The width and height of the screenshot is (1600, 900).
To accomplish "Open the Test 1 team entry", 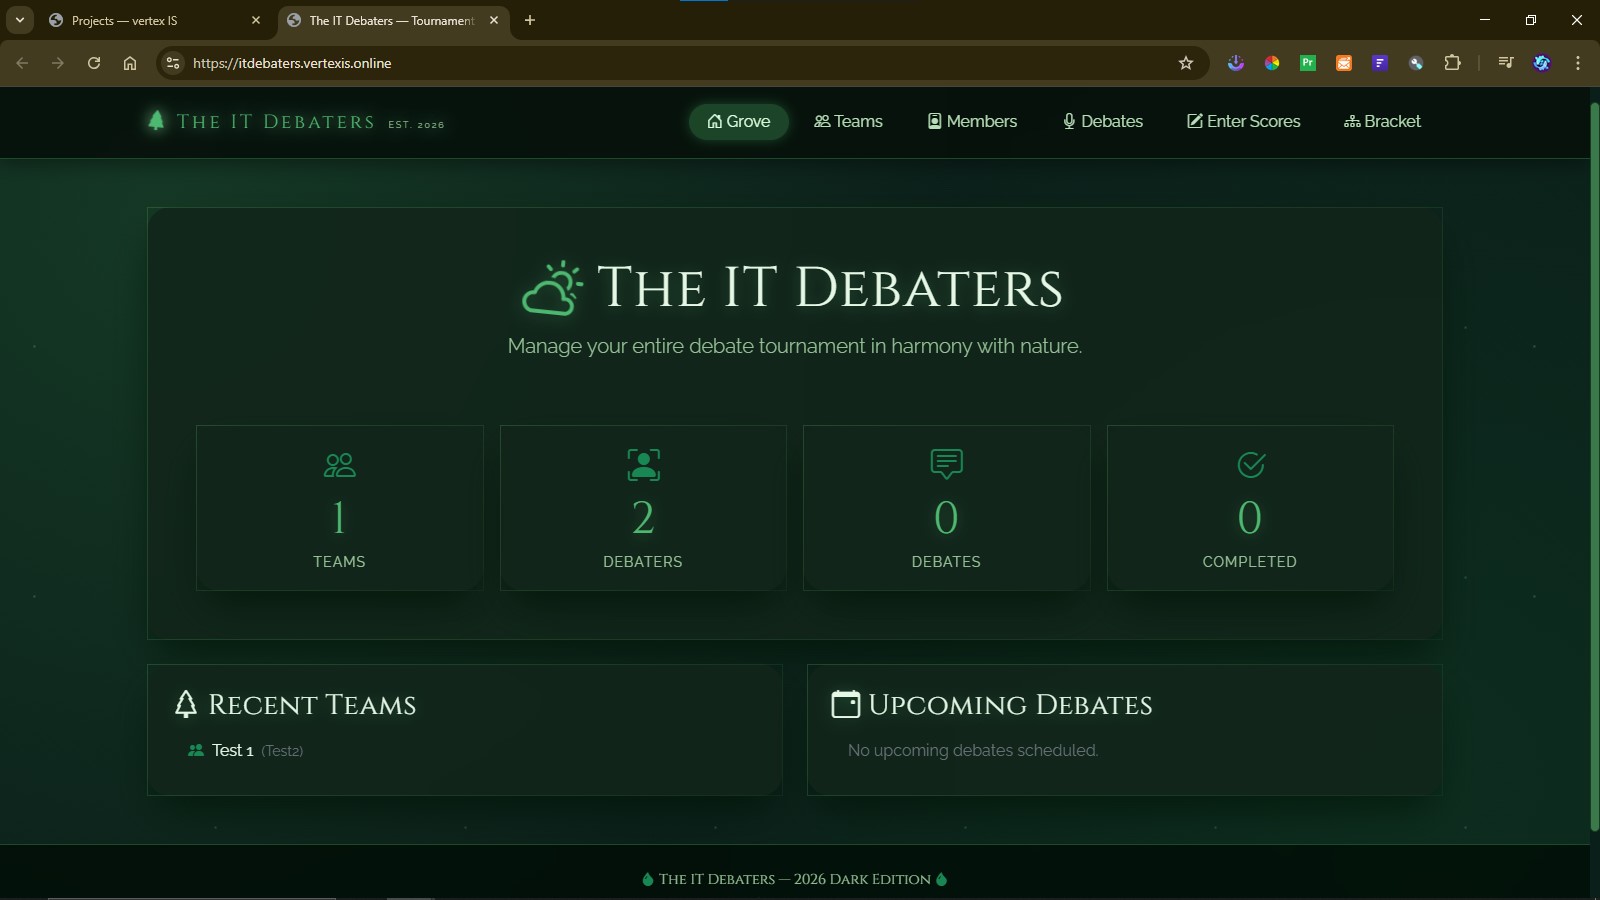I will click(231, 750).
